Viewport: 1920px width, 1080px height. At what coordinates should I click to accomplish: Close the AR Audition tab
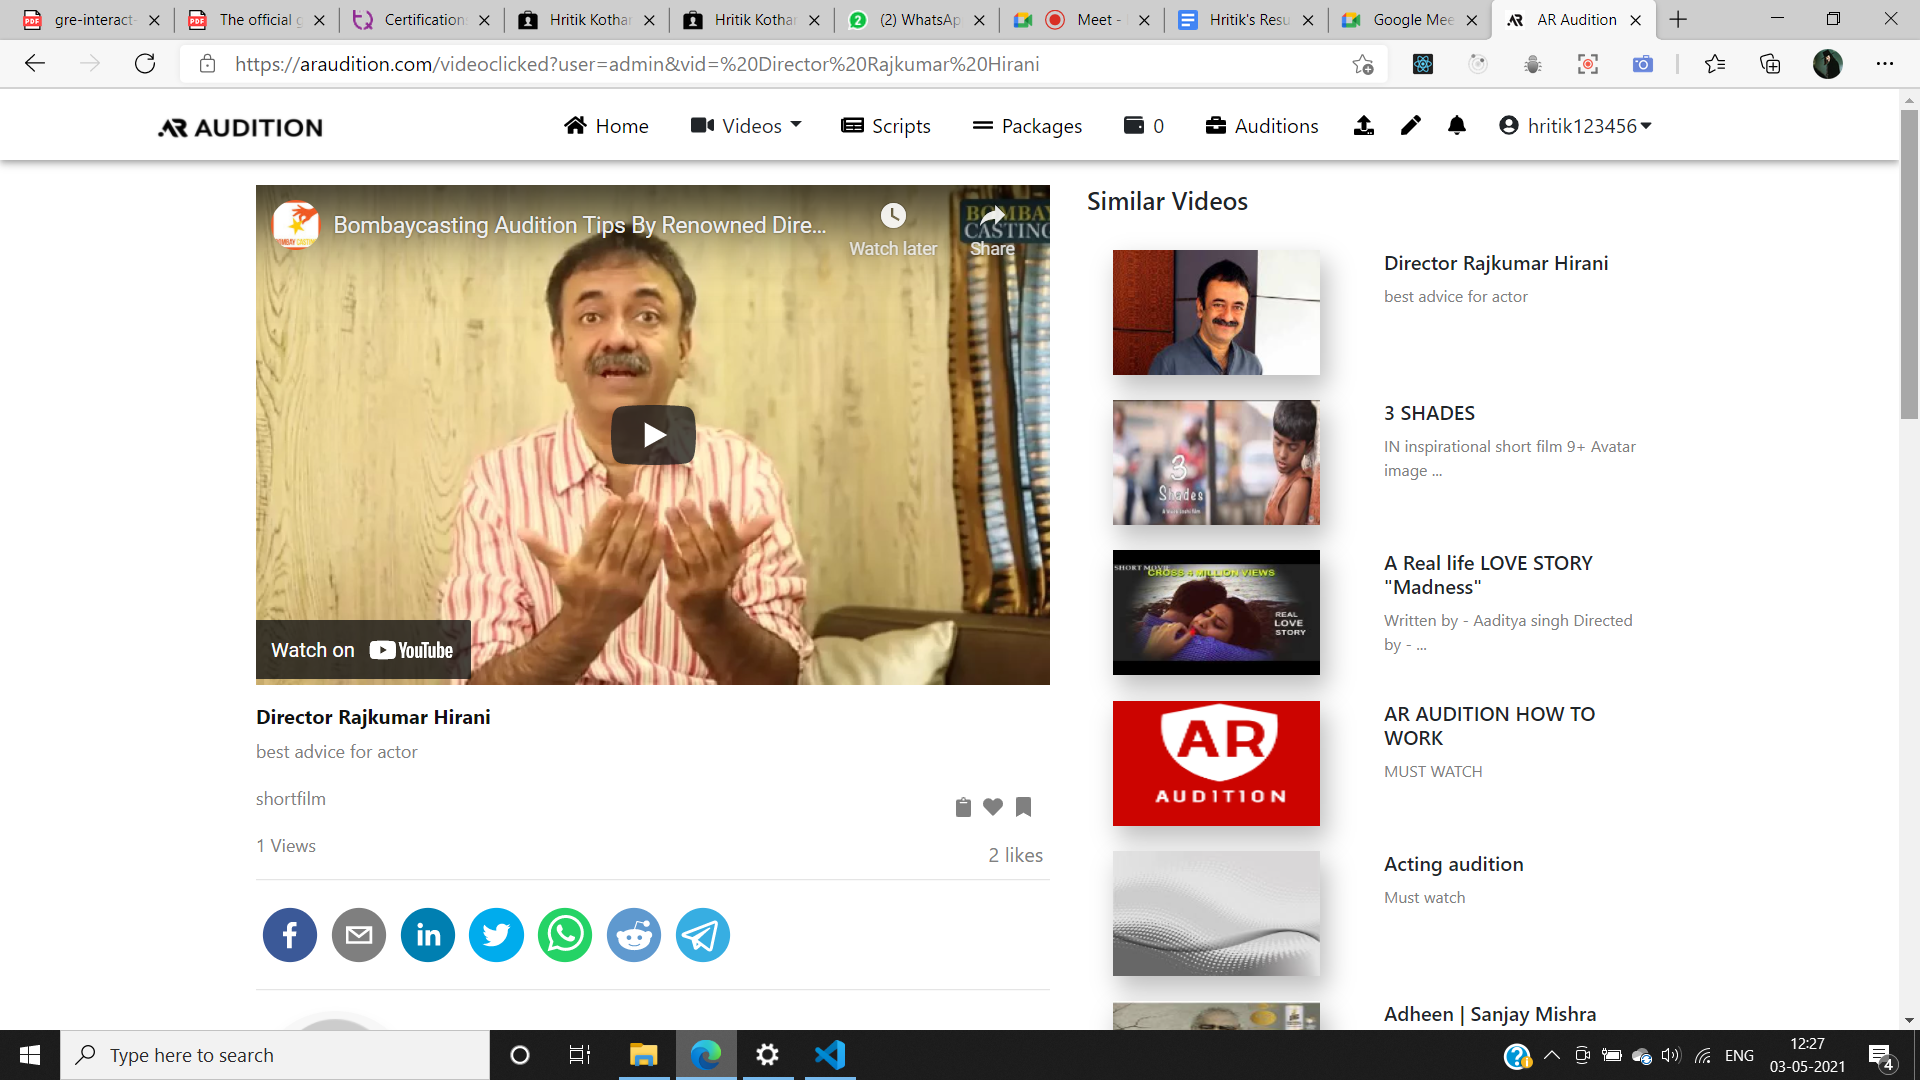(1635, 20)
